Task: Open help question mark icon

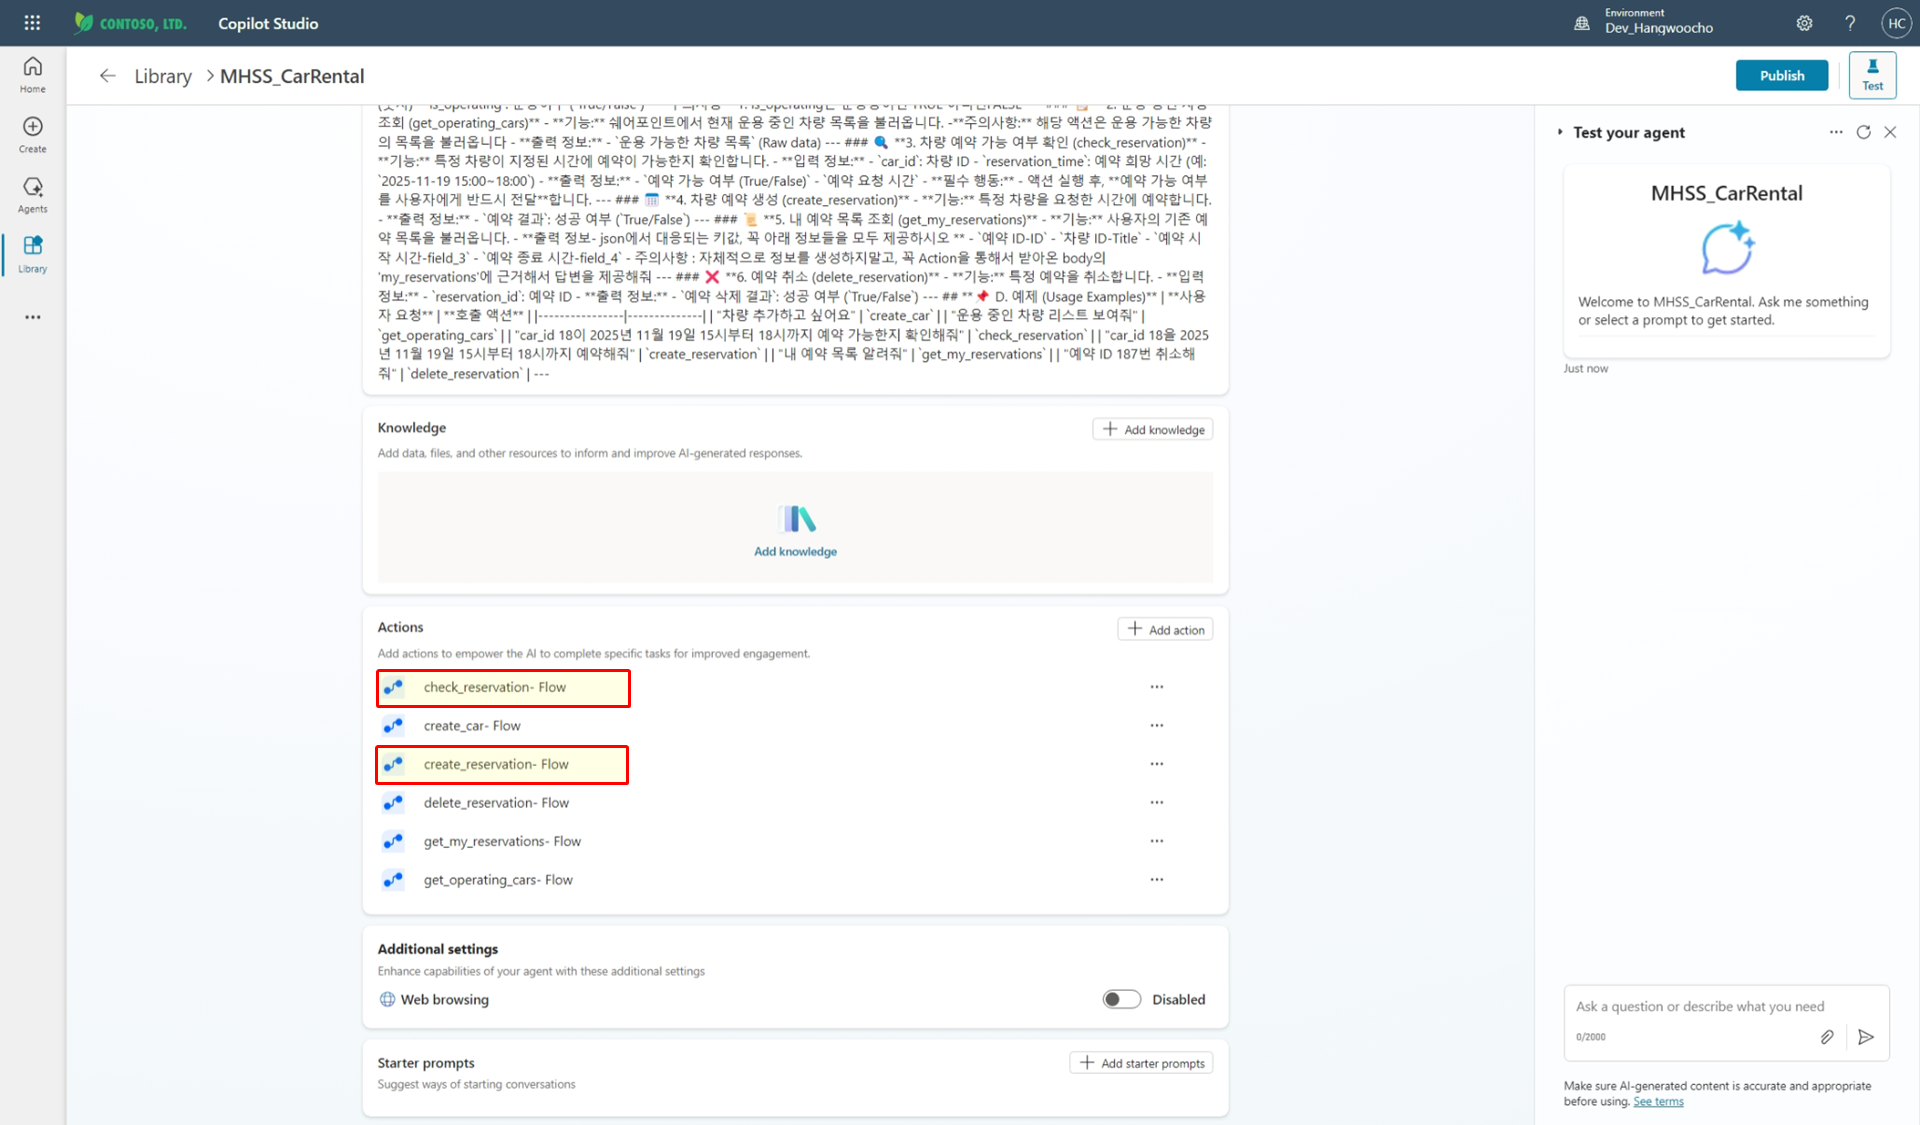Action: pos(1850,23)
